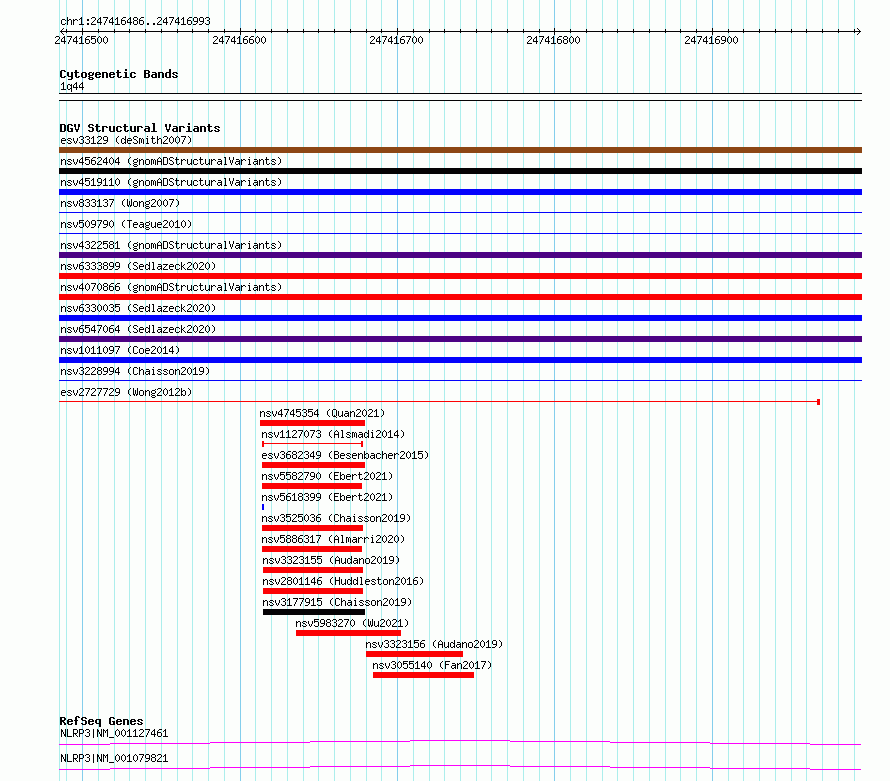Click the Cytogenetic Bands track title
Screen dimensions: 890x781
(x=119, y=74)
